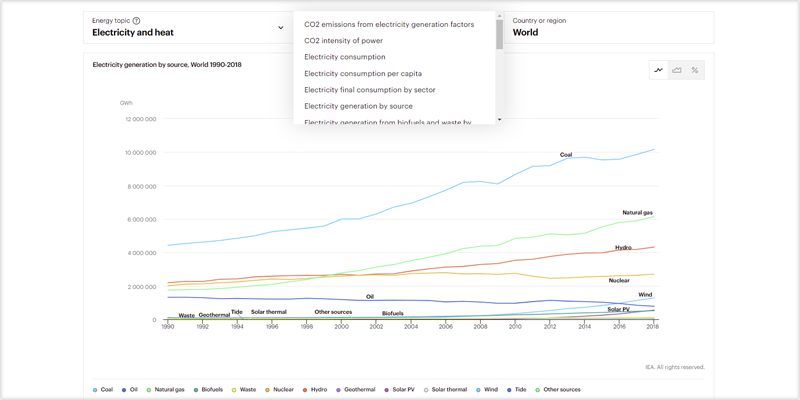Switch to stacked area chart icon
The height and width of the screenshot is (400, 800).
pyautogui.click(x=677, y=70)
